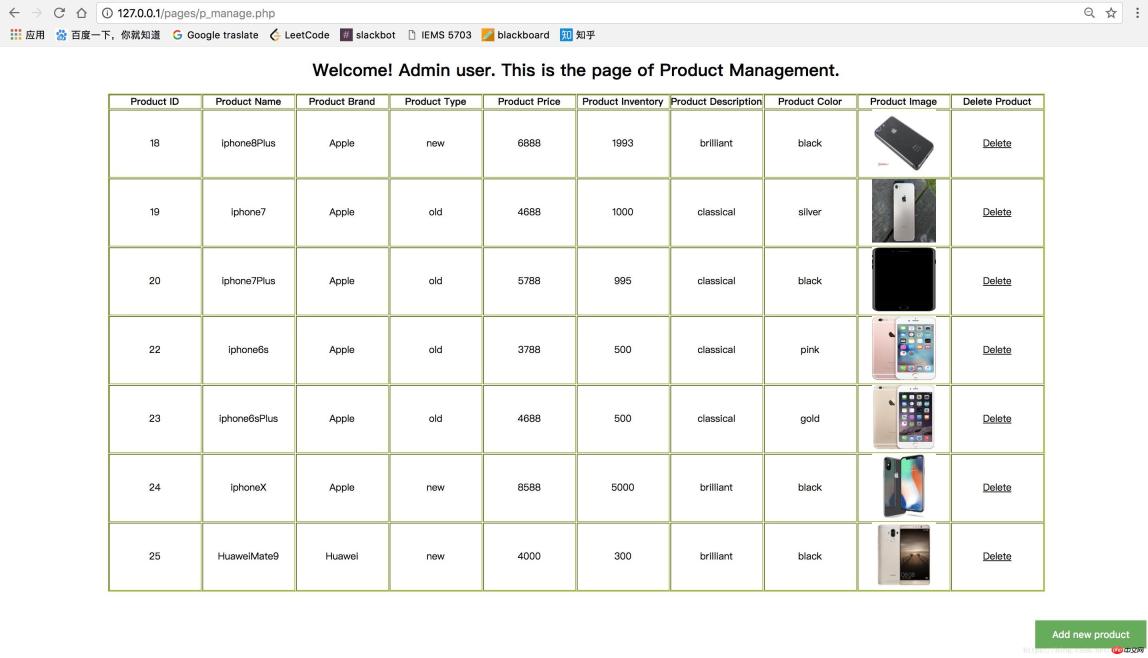Delete the iphone6s product
The image size is (1148, 658).
(996, 350)
